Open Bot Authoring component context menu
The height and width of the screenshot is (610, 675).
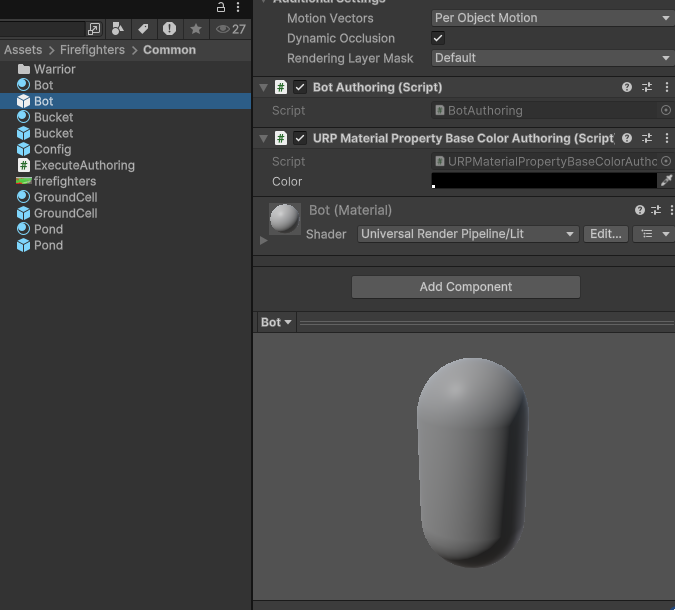pos(667,87)
